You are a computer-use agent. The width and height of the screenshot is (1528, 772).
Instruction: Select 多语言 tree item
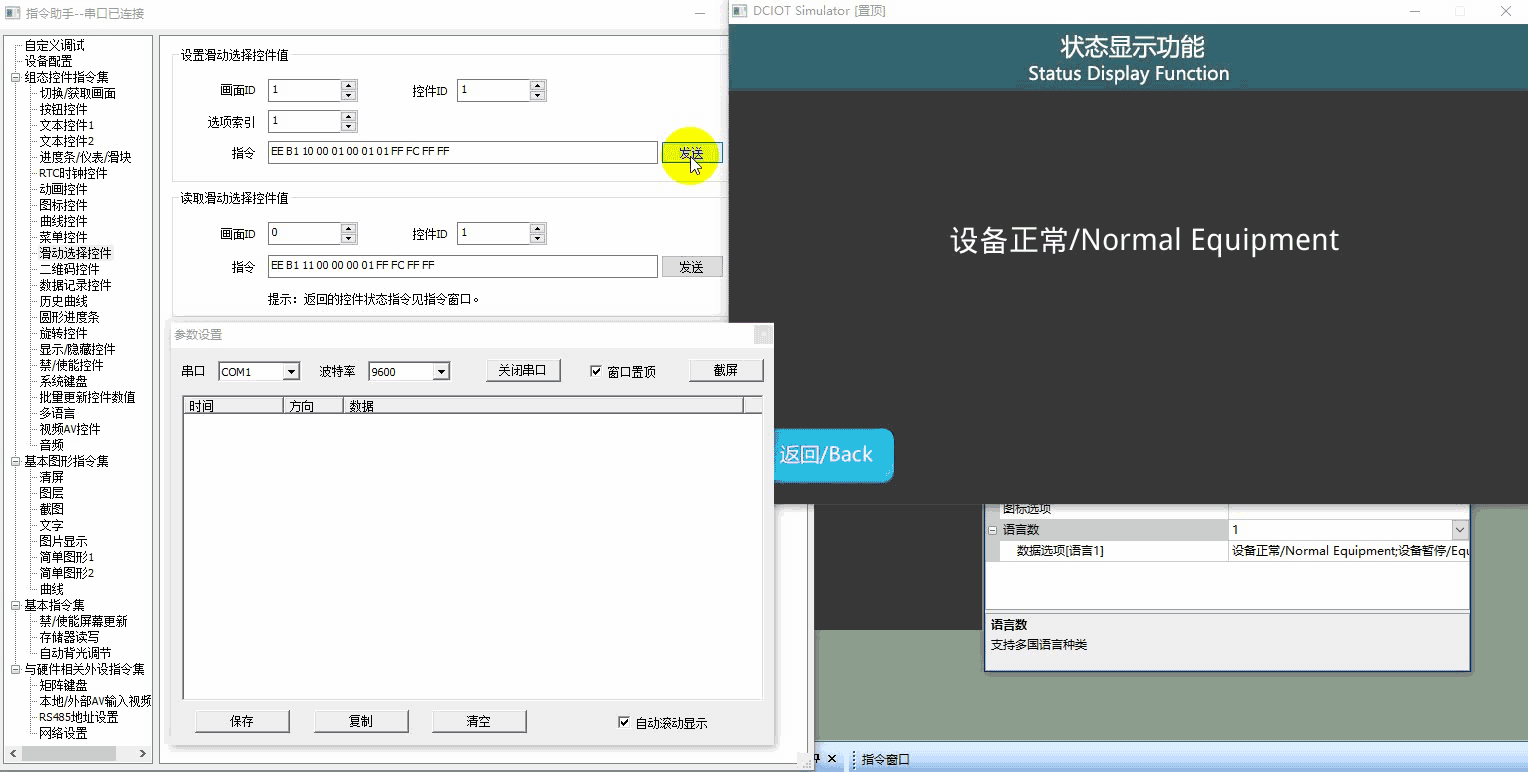tap(57, 413)
